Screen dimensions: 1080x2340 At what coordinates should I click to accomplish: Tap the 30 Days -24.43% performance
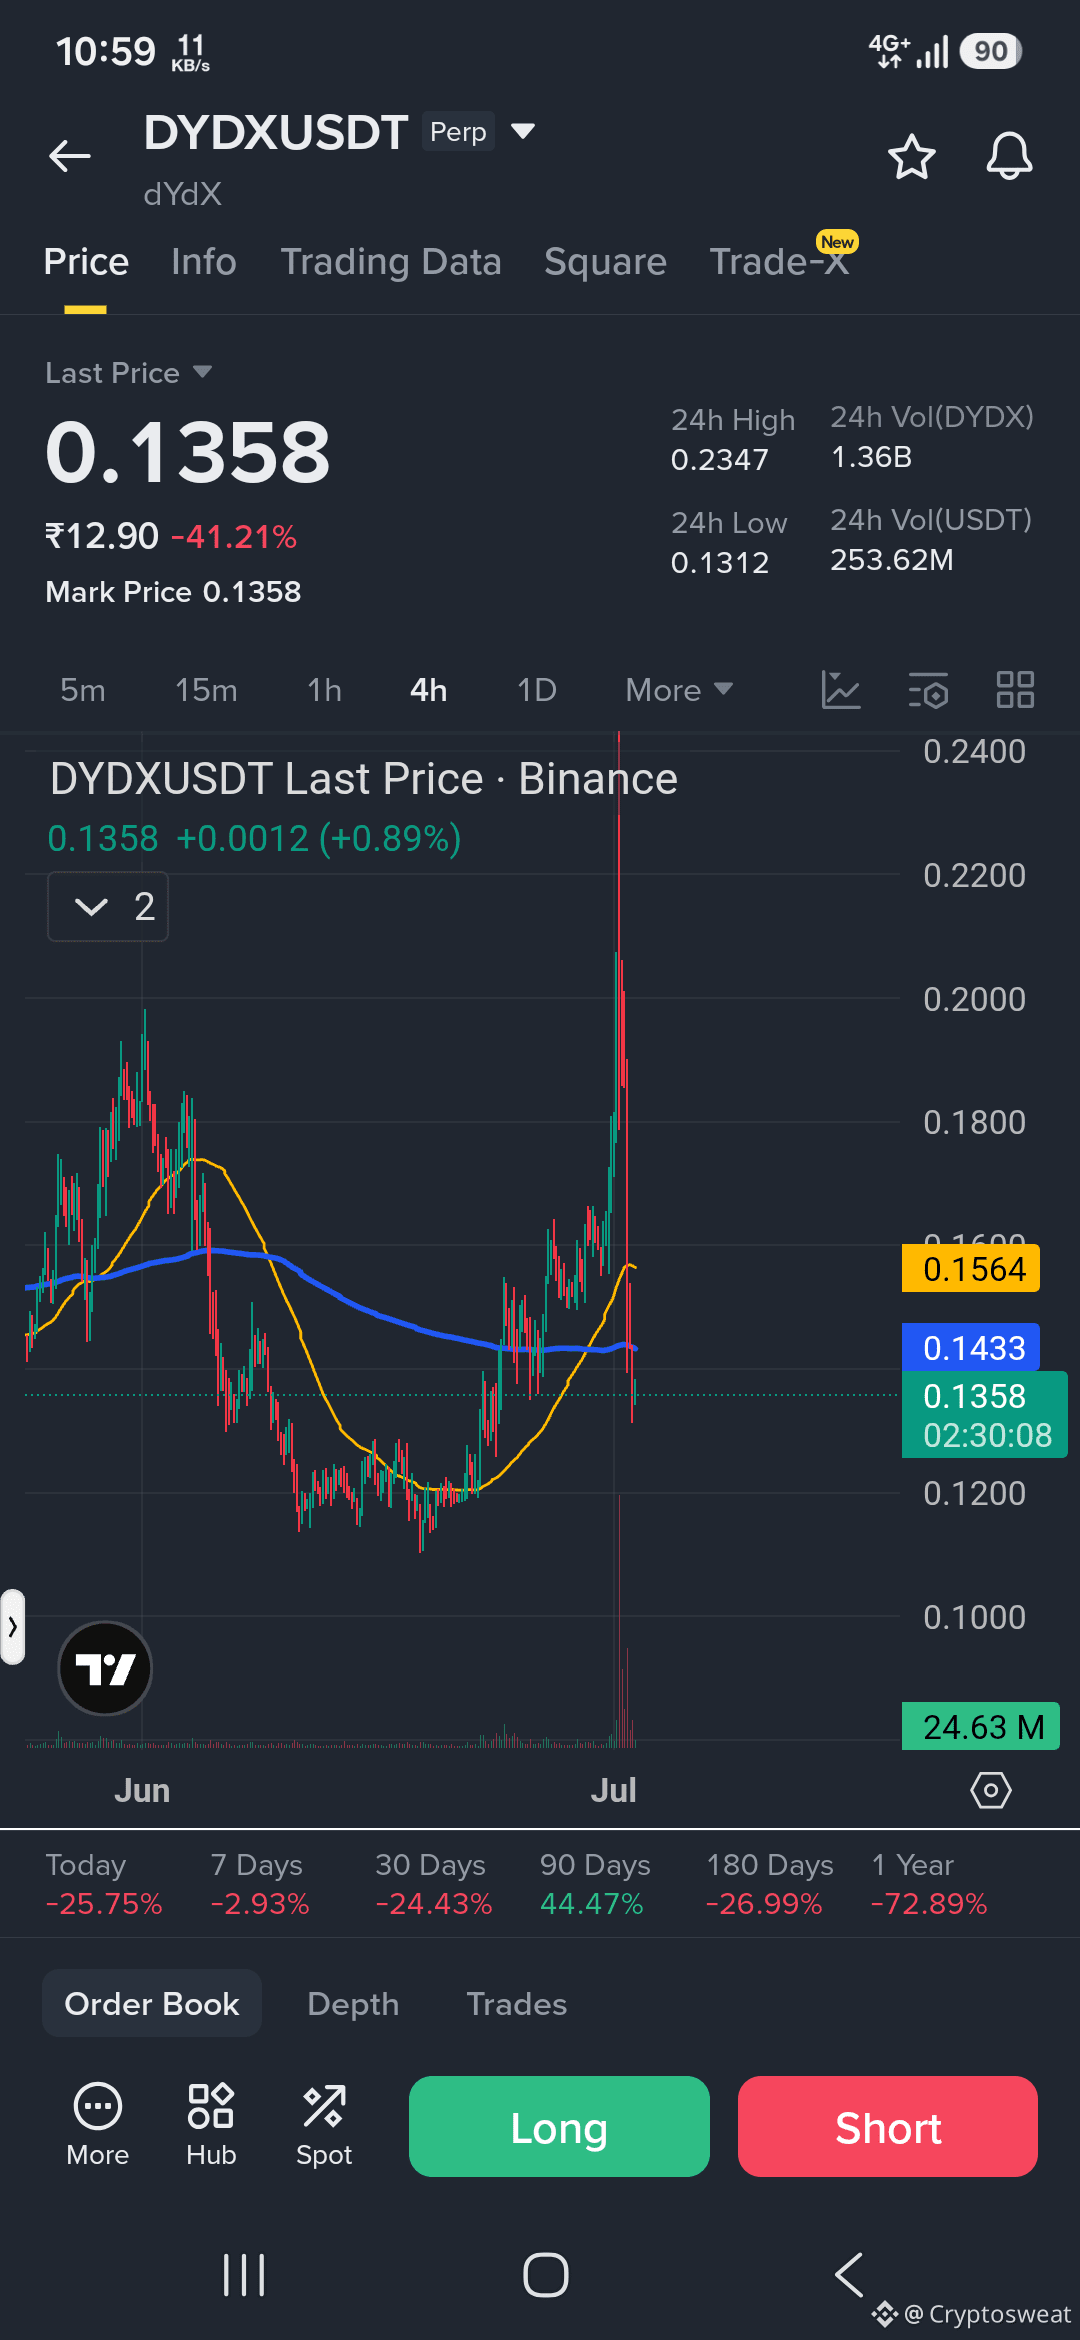coord(434,1884)
